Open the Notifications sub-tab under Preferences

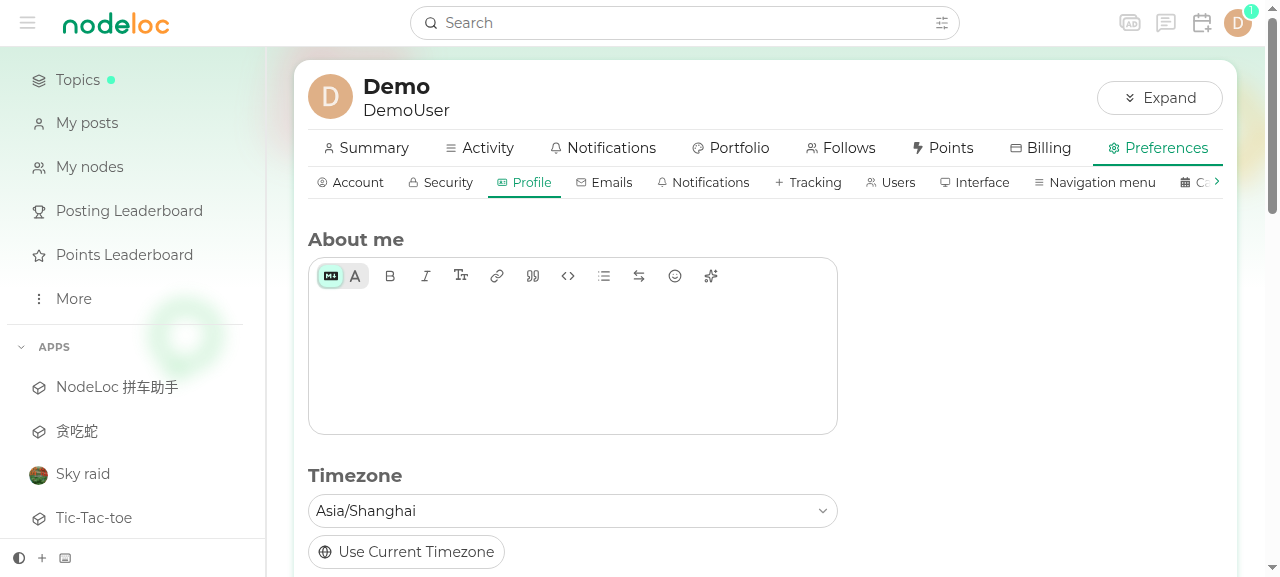[703, 183]
